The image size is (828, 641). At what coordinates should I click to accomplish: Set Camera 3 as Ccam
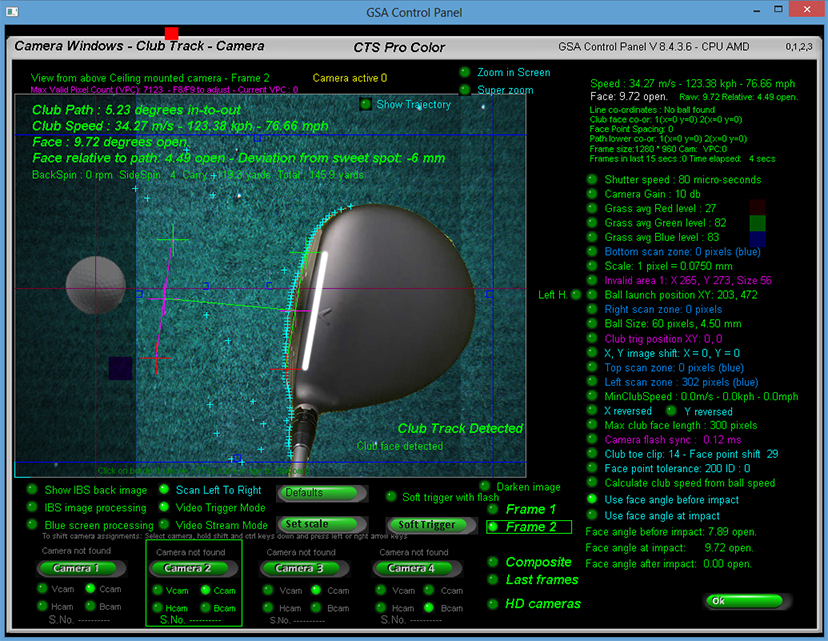coord(316,590)
